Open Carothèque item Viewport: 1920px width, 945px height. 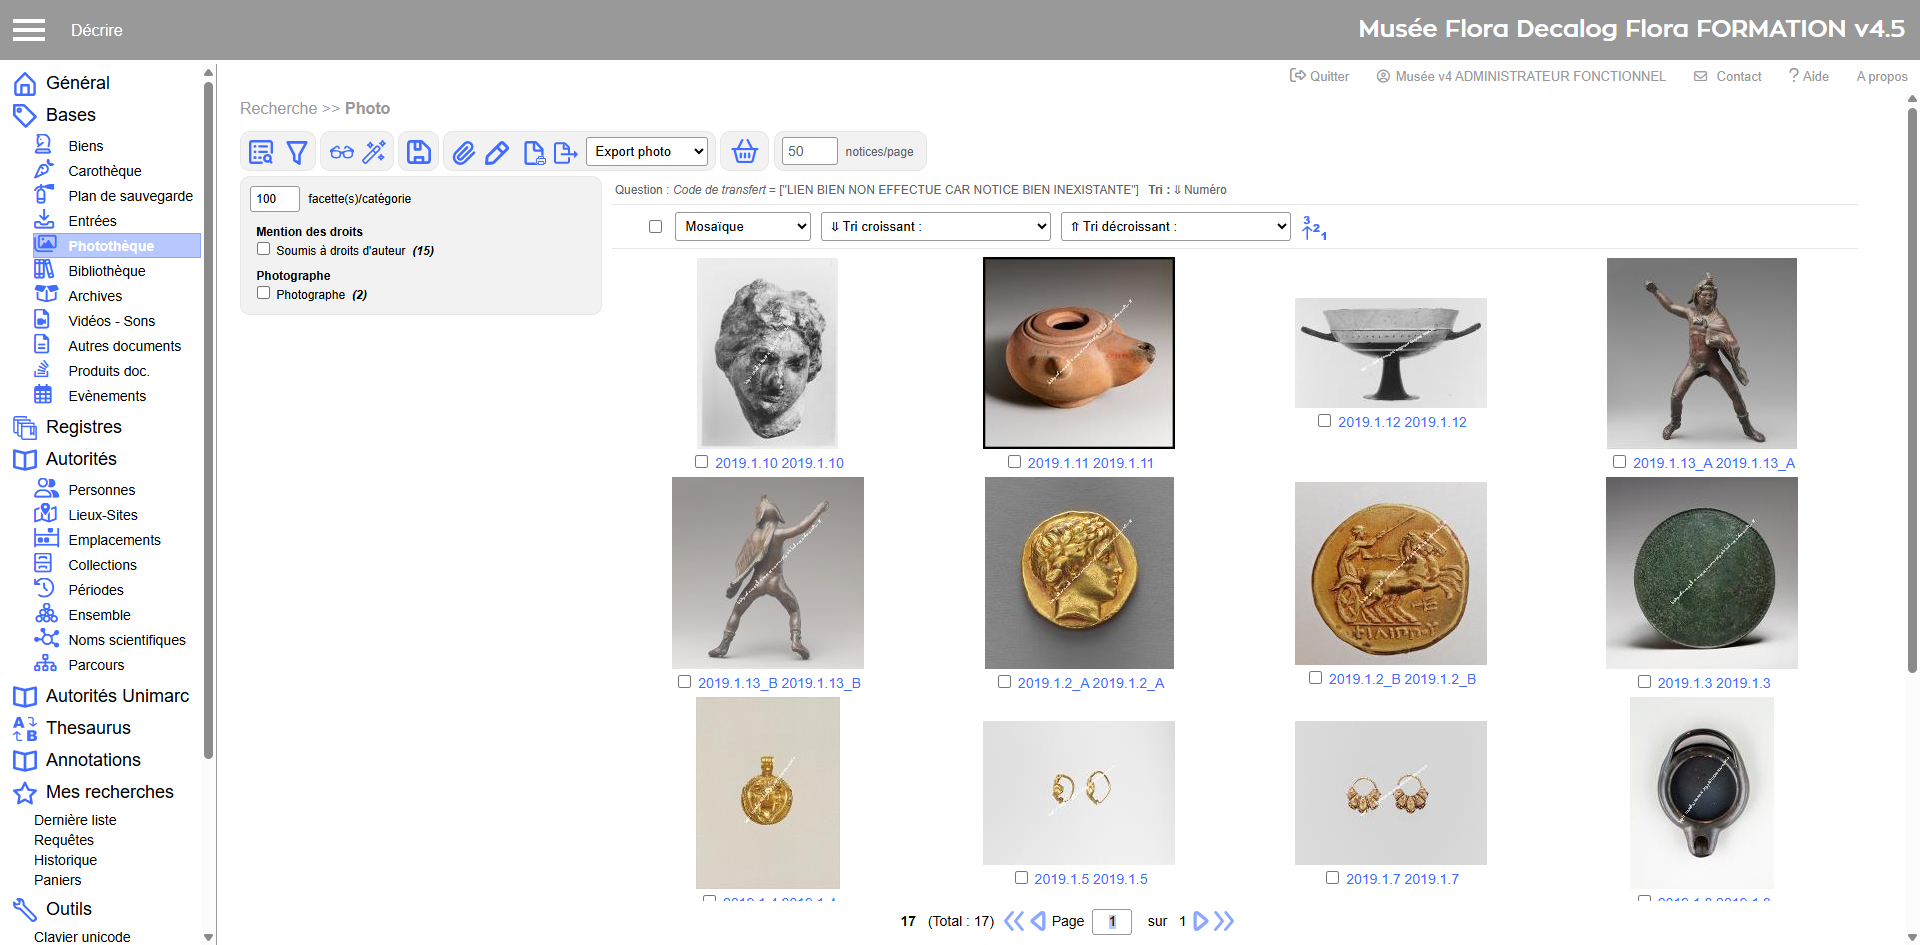(x=105, y=171)
